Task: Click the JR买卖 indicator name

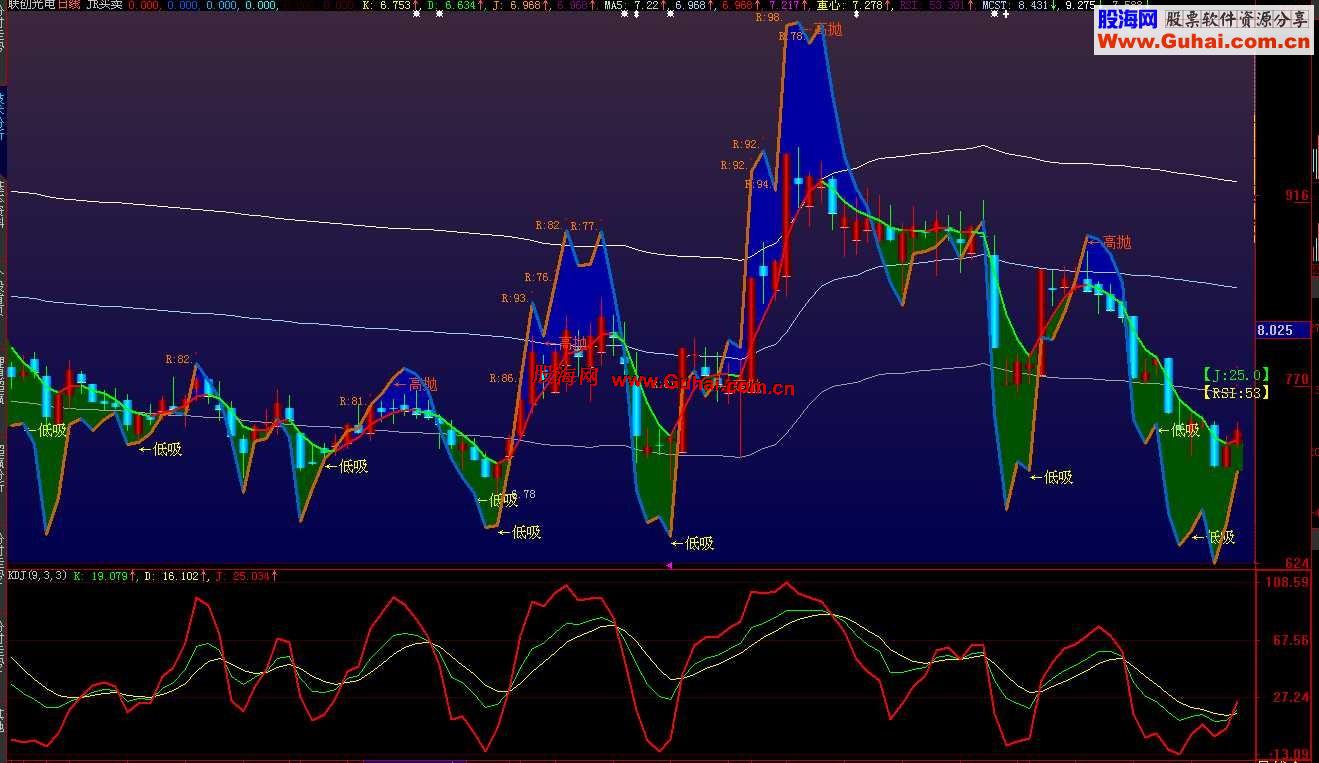Action: click(x=105, y=5)
